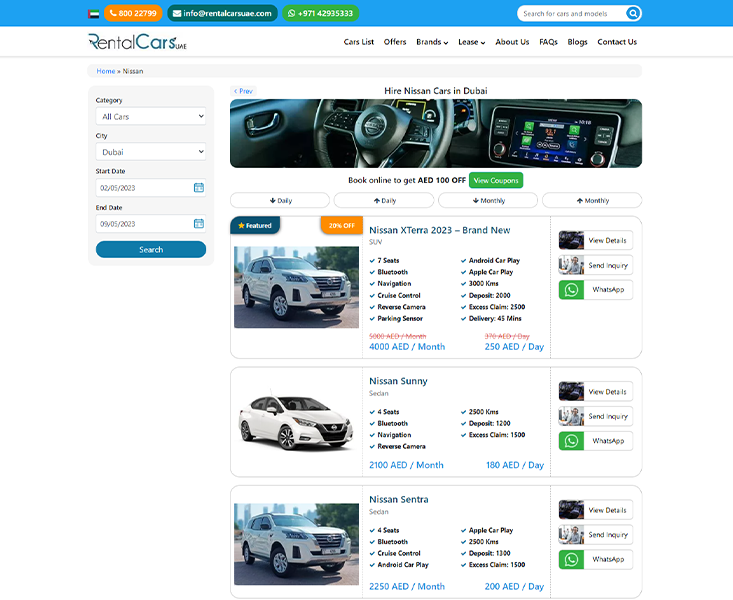Click WhatsApp icon for Nissan Sentra

point(571,559)
